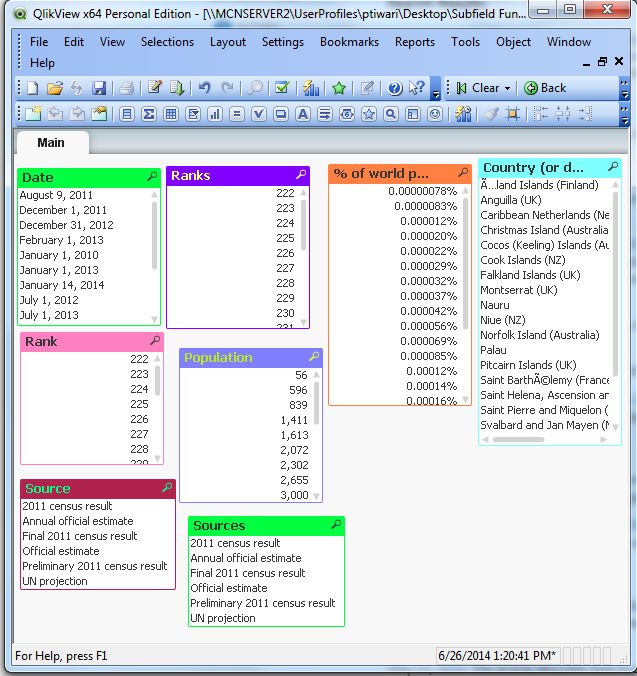The height and width of the screenshot is (676, 637).
Task: Create a Table Box object
Action: [171, 114]
